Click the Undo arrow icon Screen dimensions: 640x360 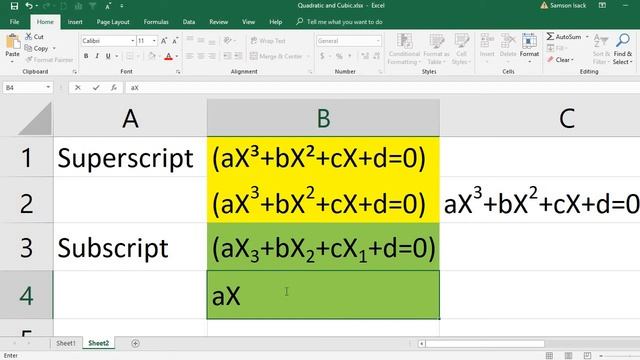tap(29, 6)
